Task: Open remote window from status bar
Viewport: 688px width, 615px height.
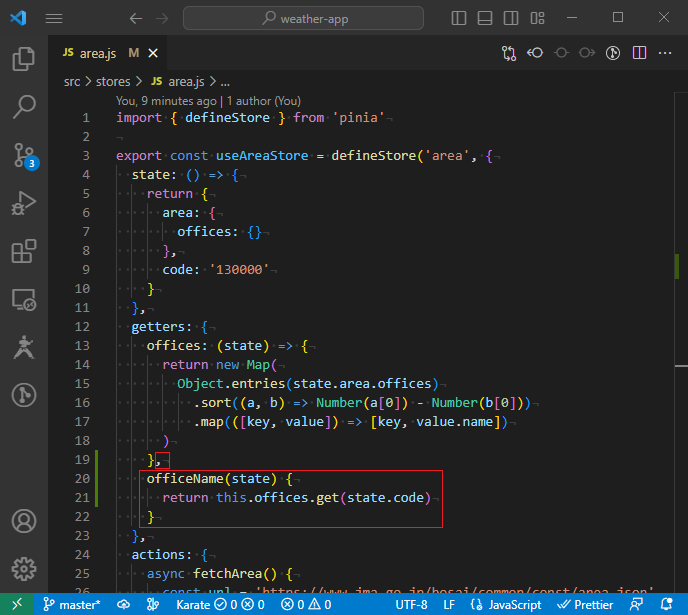Action: [17, 604]
